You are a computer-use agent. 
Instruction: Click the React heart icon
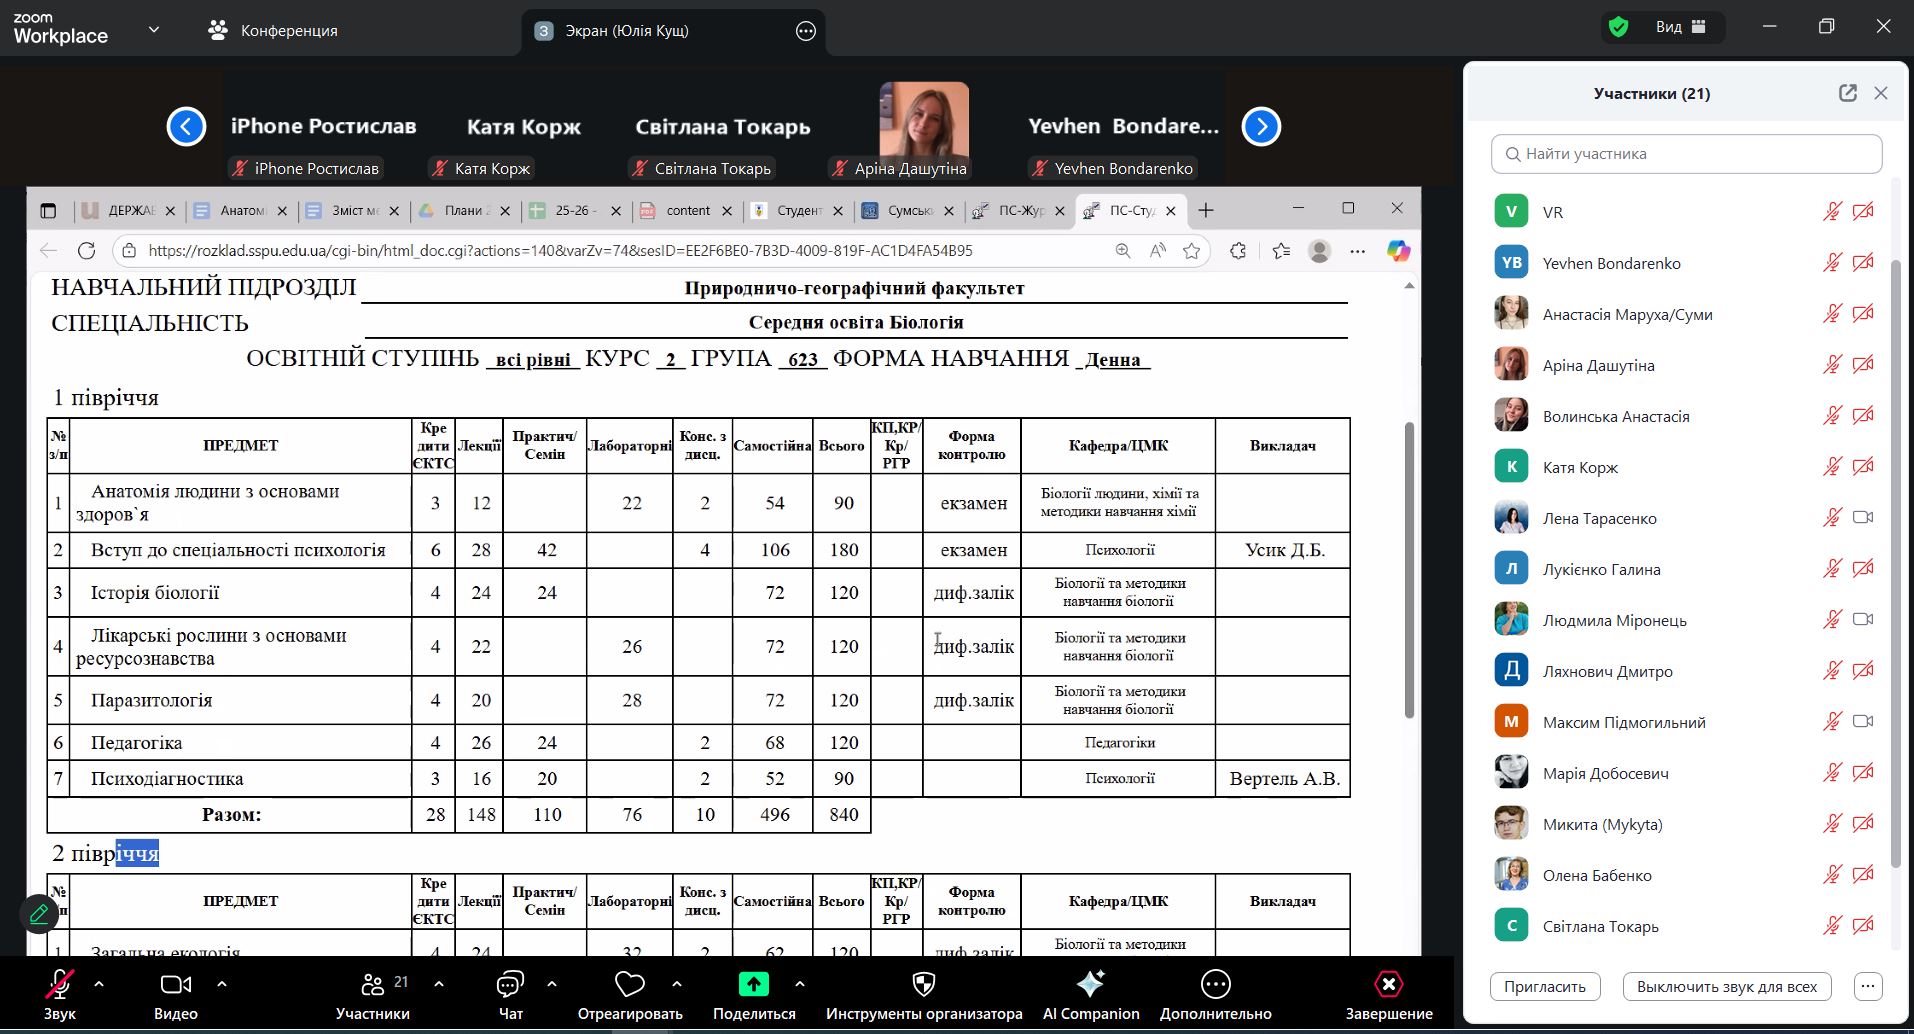tap(629, 985)
